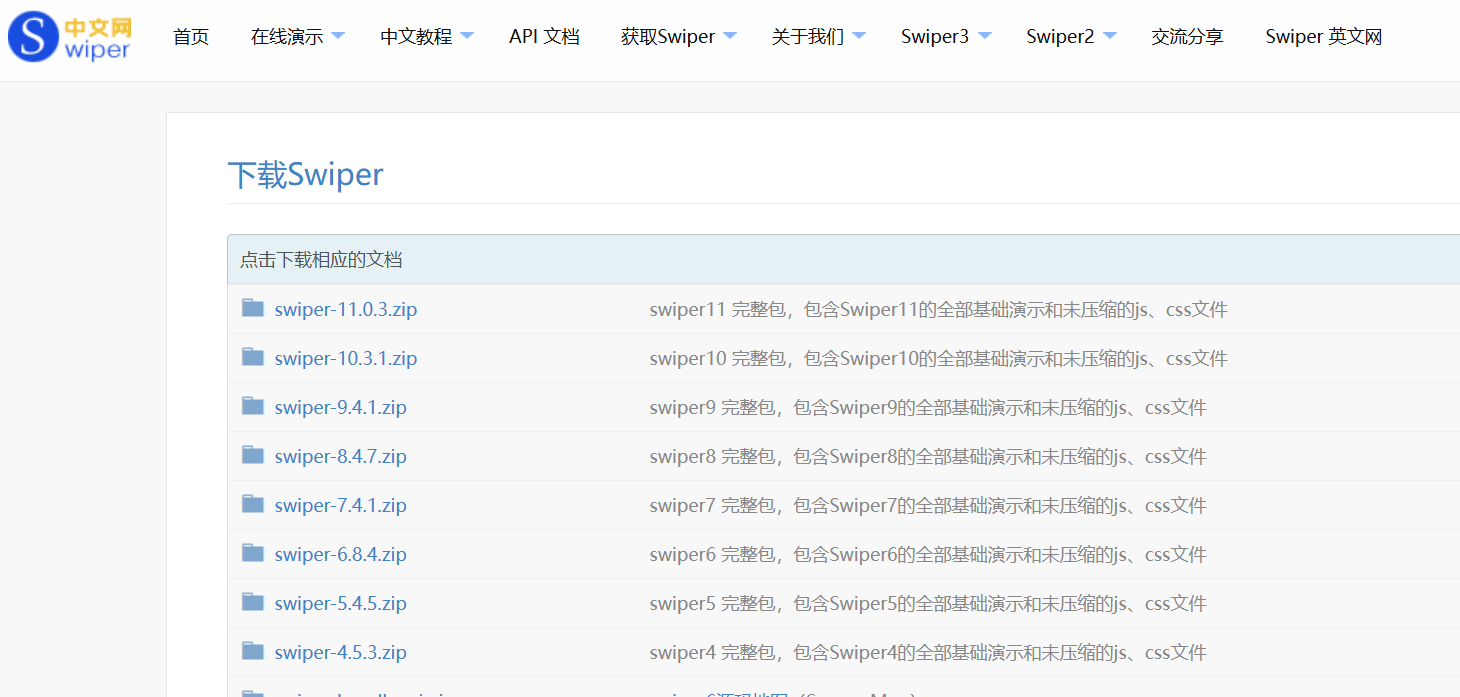
Task: Click the swiper8 完整包 description text
Action: coord(928,456)
